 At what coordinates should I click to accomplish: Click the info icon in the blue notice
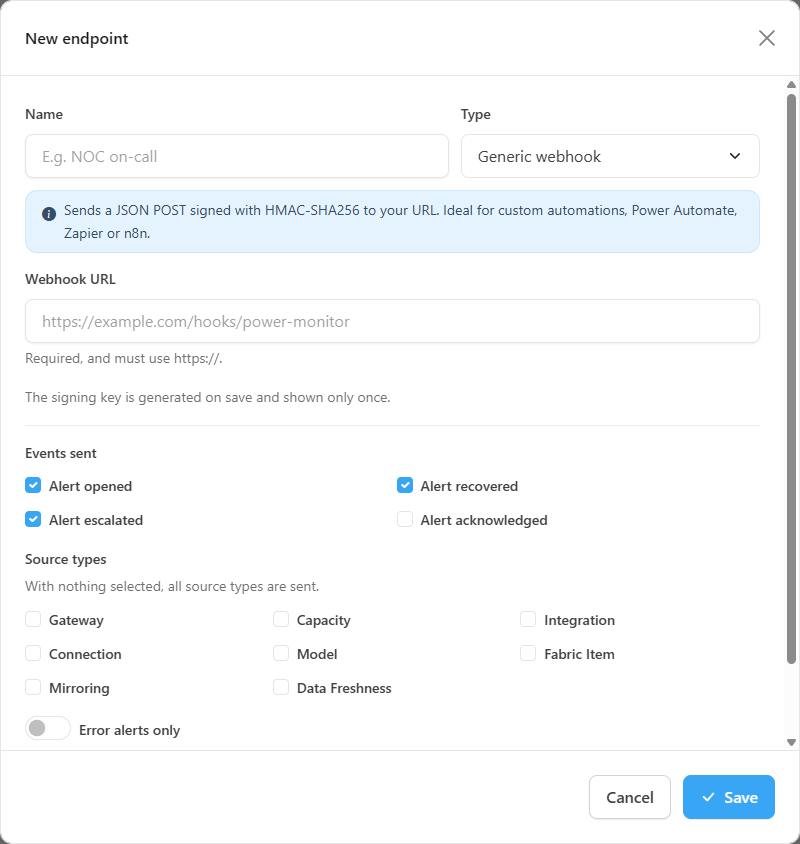(x=49, y=214)
